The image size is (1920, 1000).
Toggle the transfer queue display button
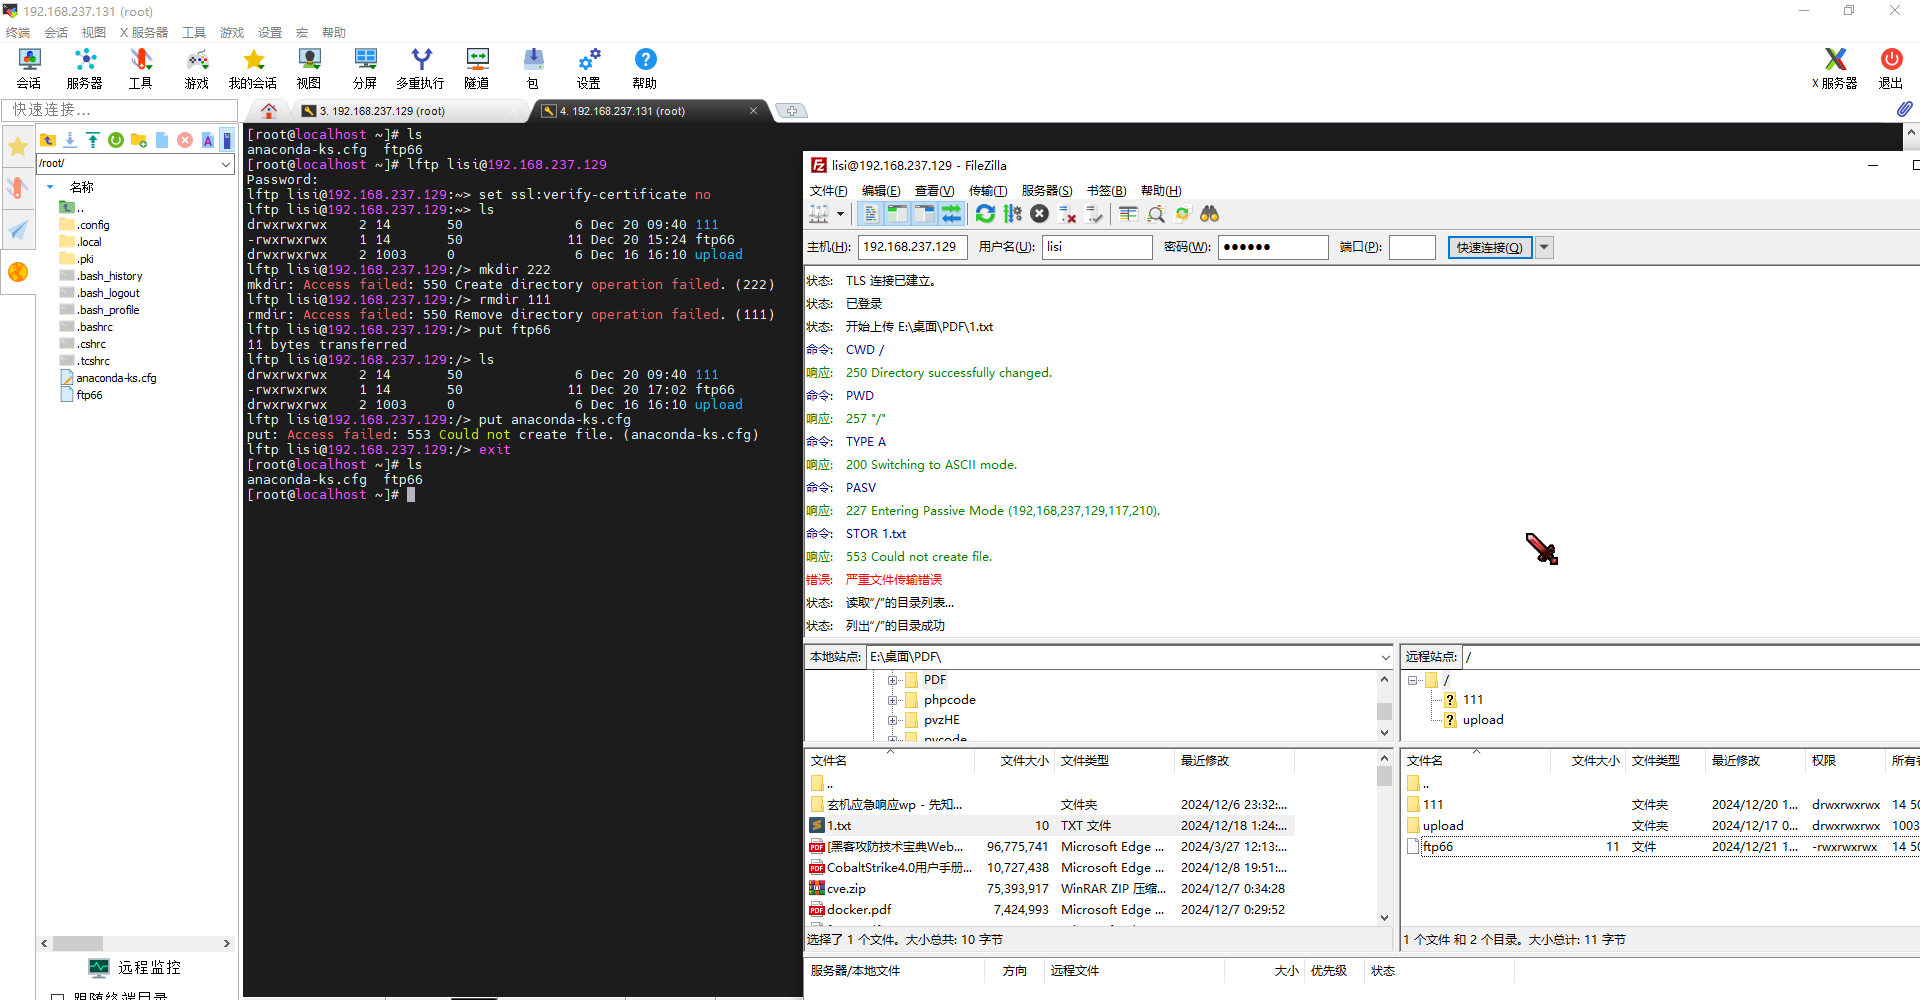(951, 214)
